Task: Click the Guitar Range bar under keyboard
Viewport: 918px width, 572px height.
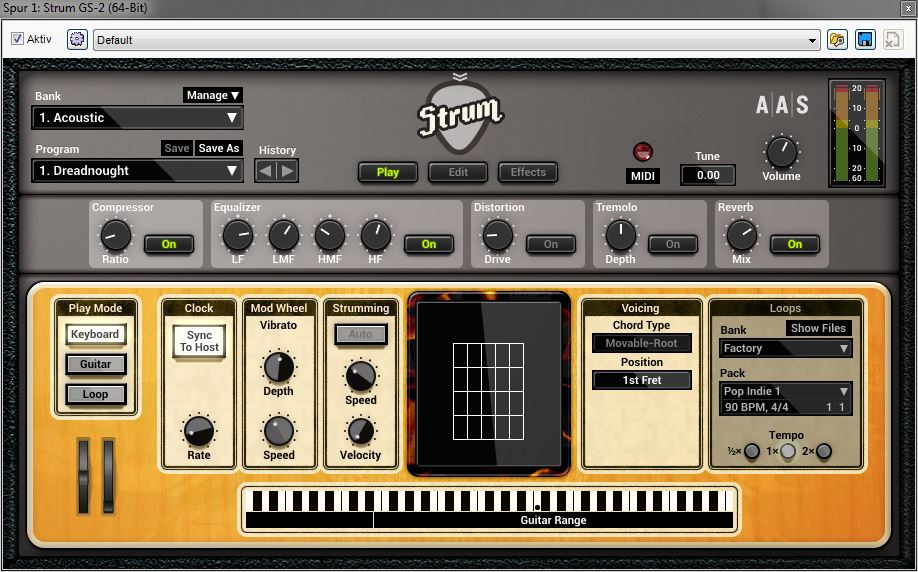Action: 553,520
